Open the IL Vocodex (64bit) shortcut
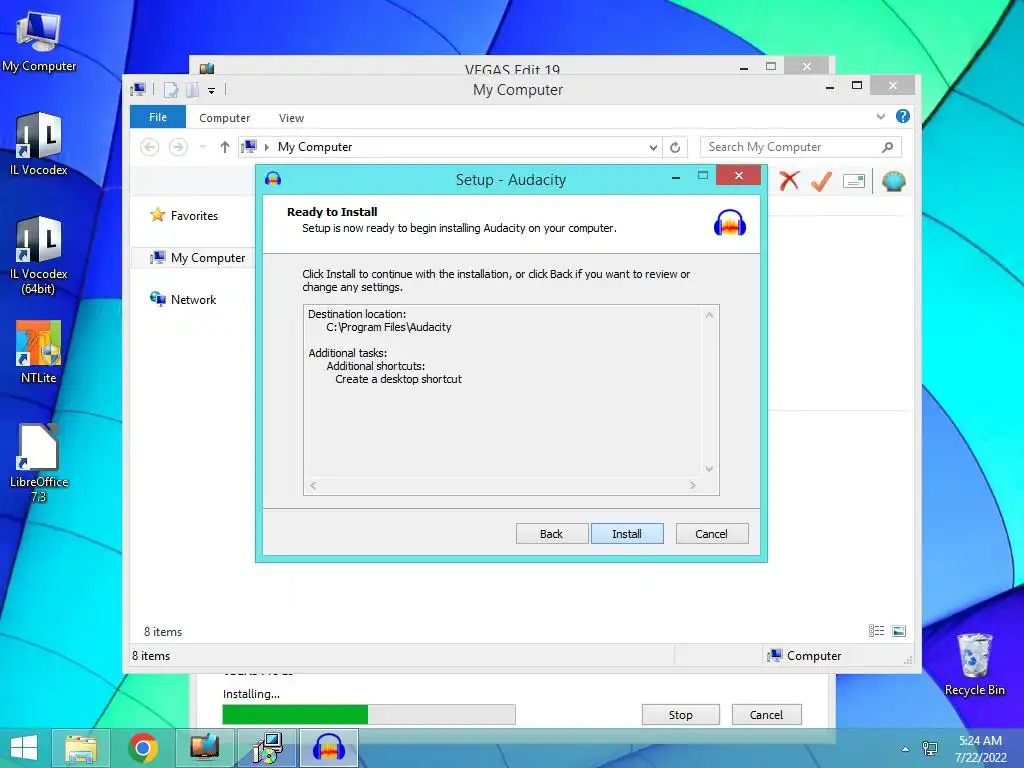Screen dimensions: 1024x768 (x=39, y=255)
